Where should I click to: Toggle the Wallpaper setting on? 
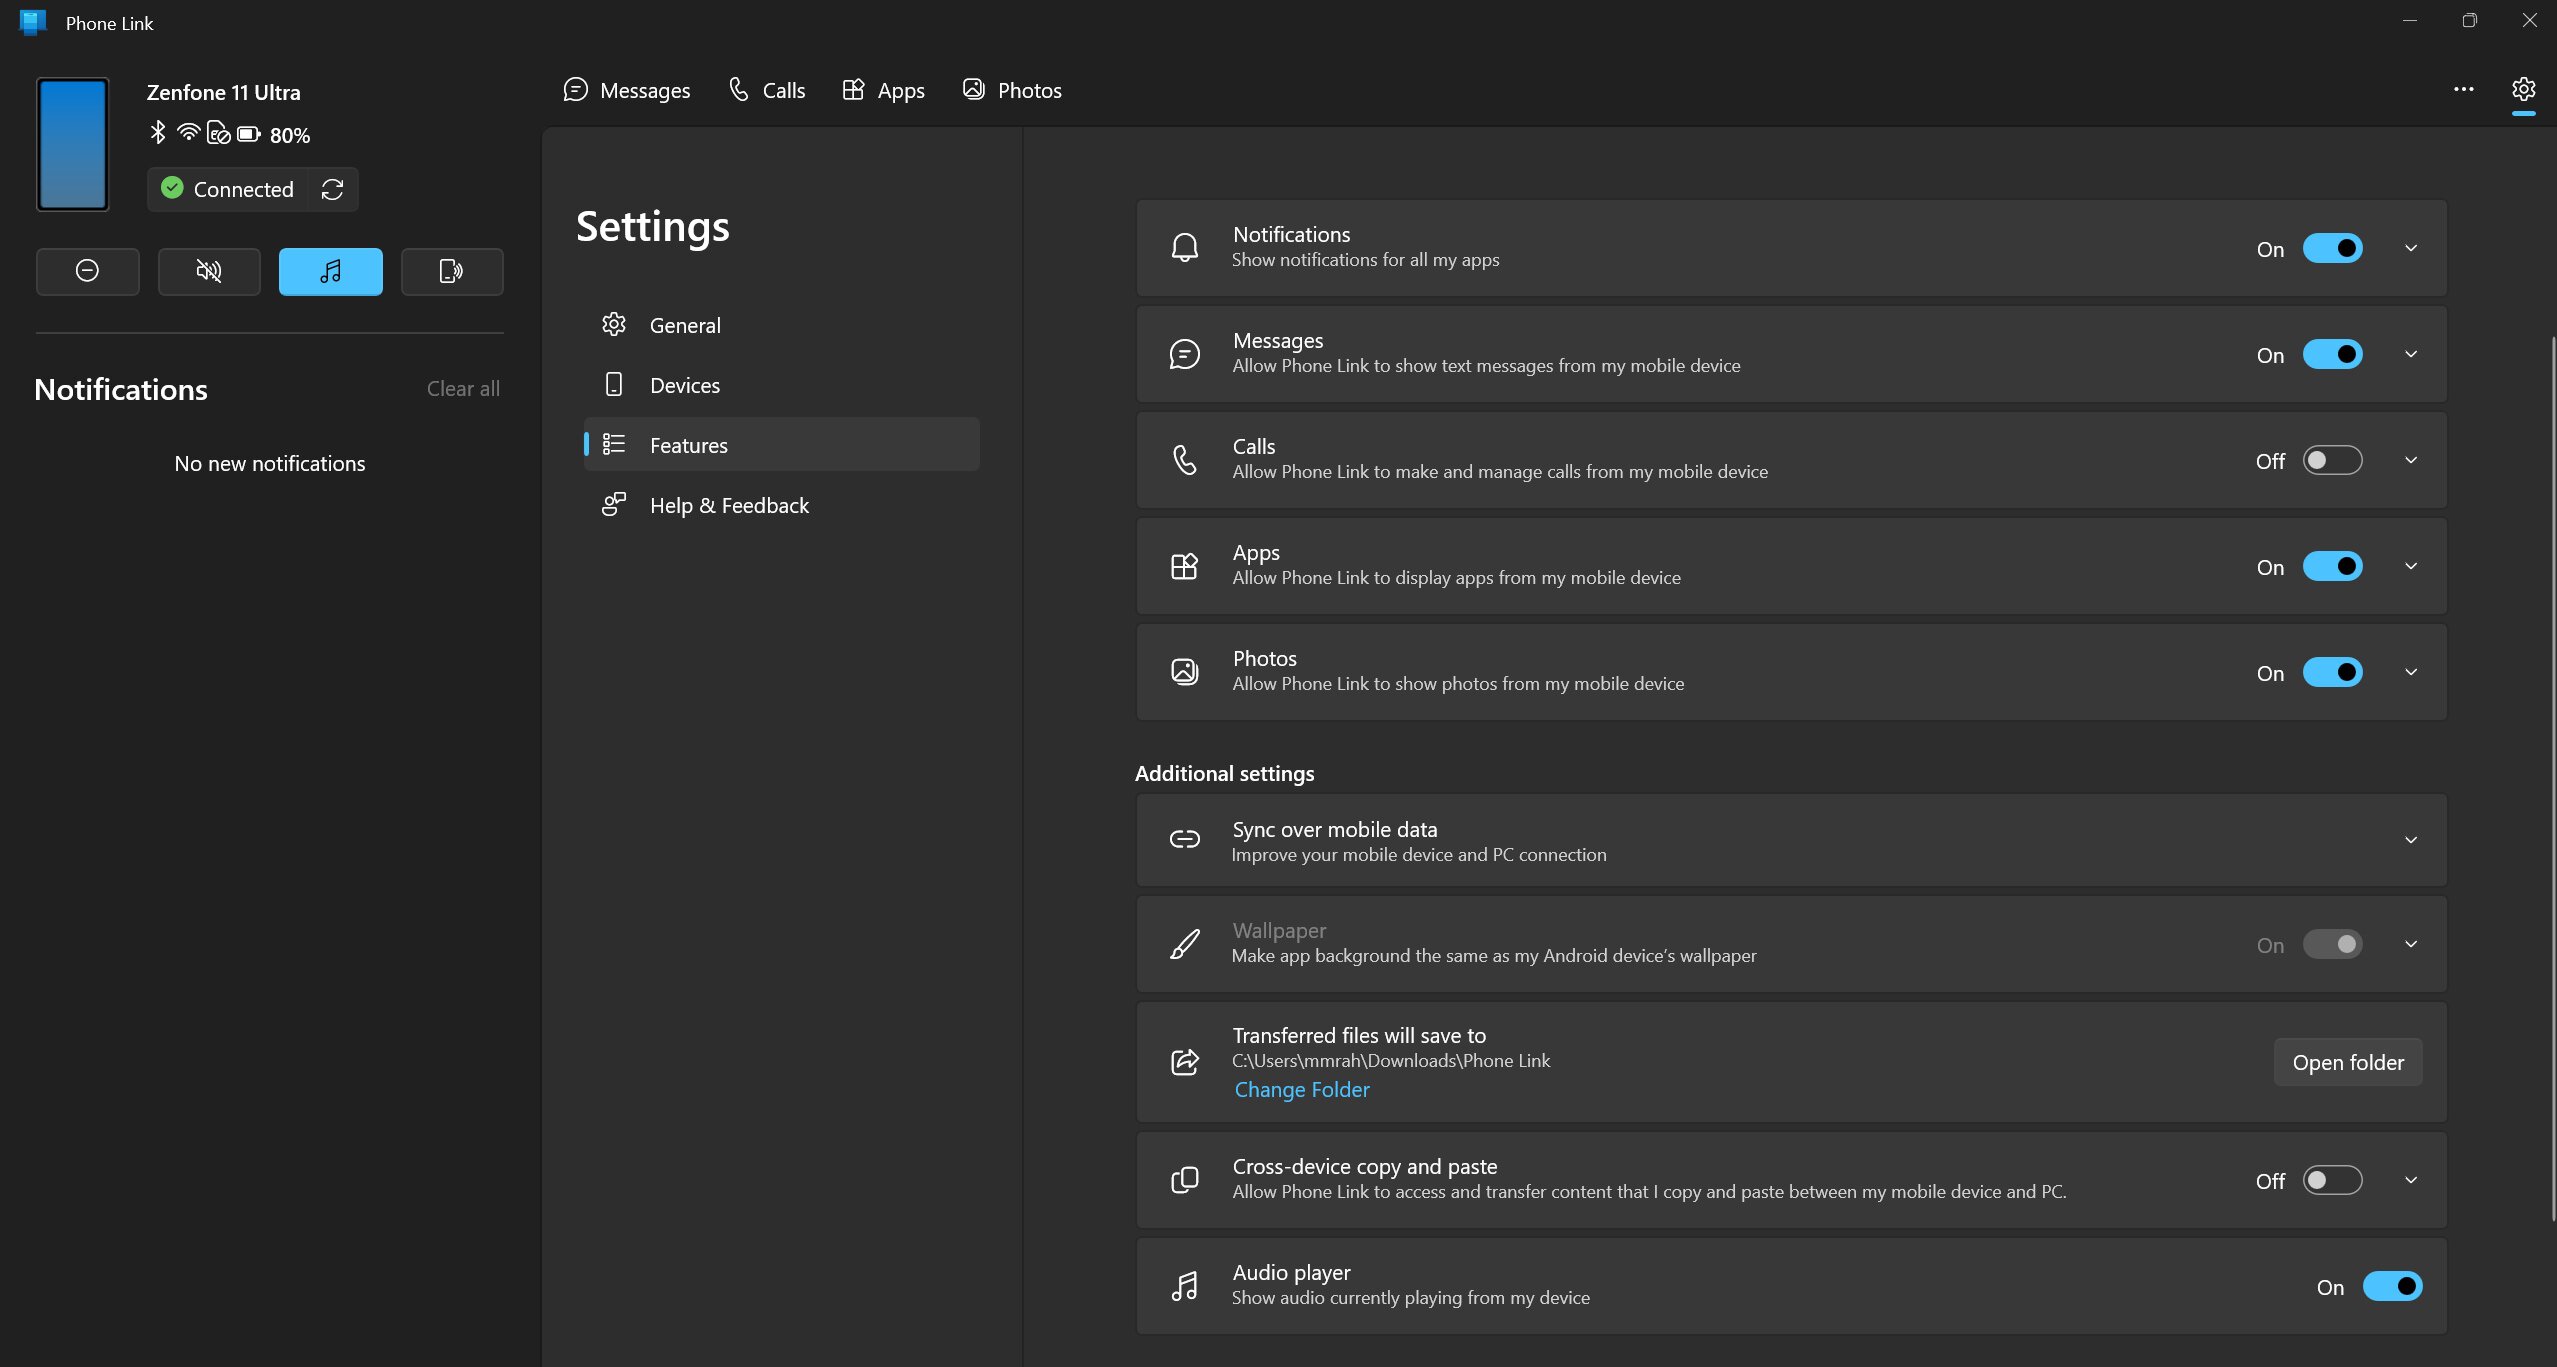(2332, 944)
